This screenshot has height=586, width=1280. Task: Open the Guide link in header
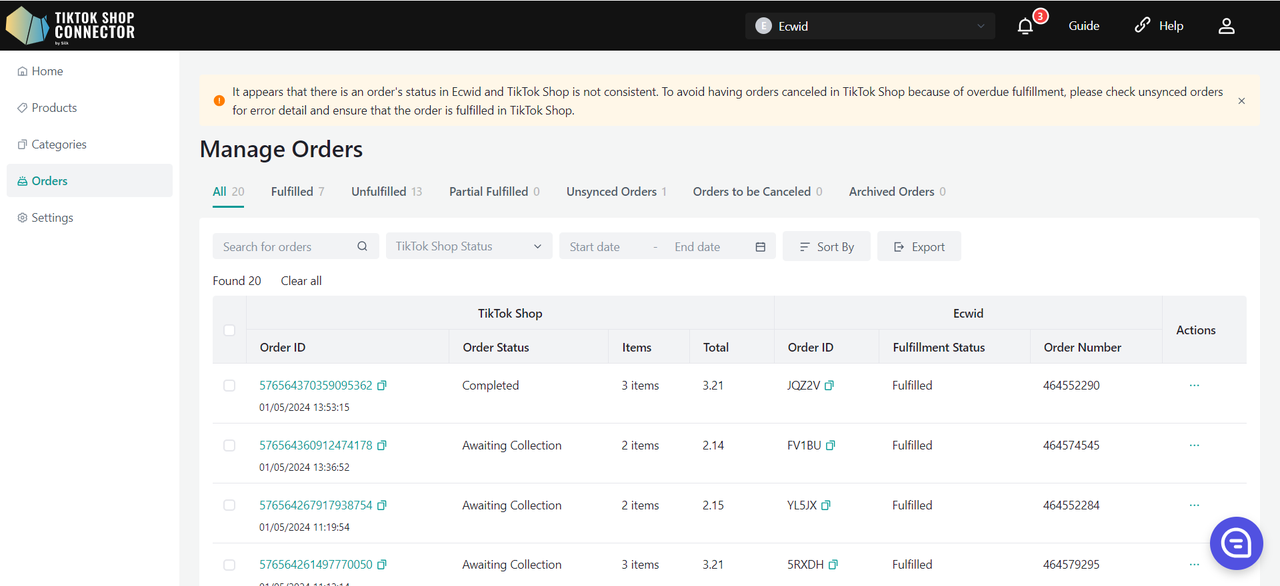pyautogui.click(x=1084, y=26)
